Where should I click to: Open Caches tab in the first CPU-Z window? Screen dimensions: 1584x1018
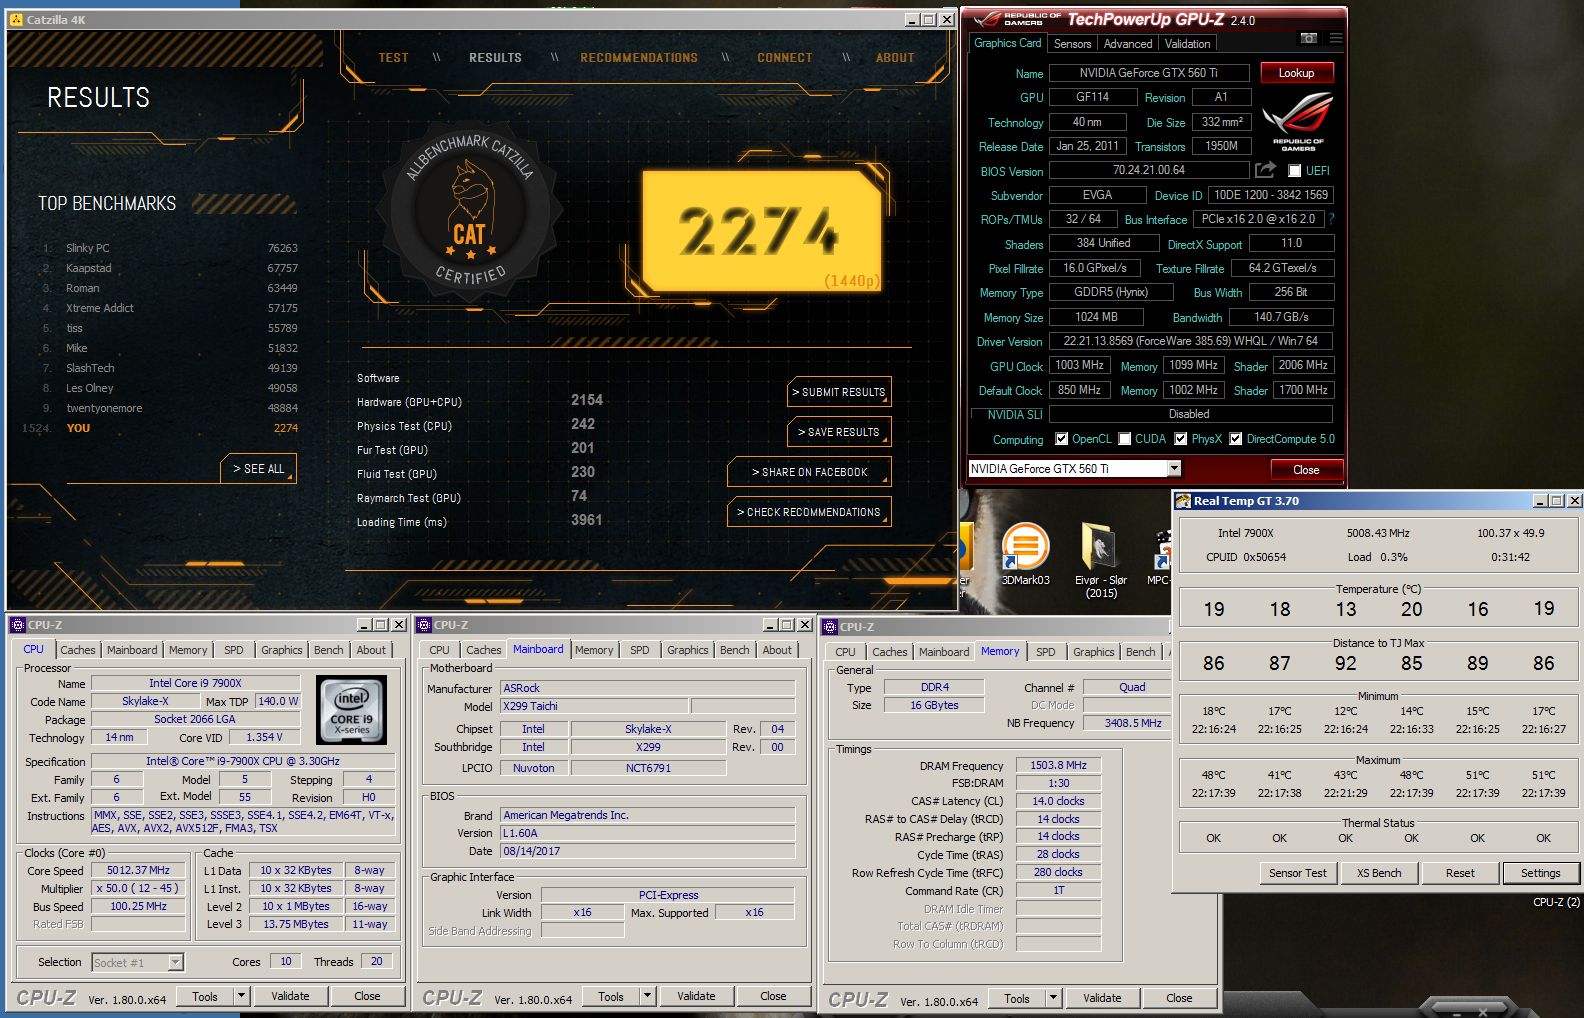[x=78, y=650]
